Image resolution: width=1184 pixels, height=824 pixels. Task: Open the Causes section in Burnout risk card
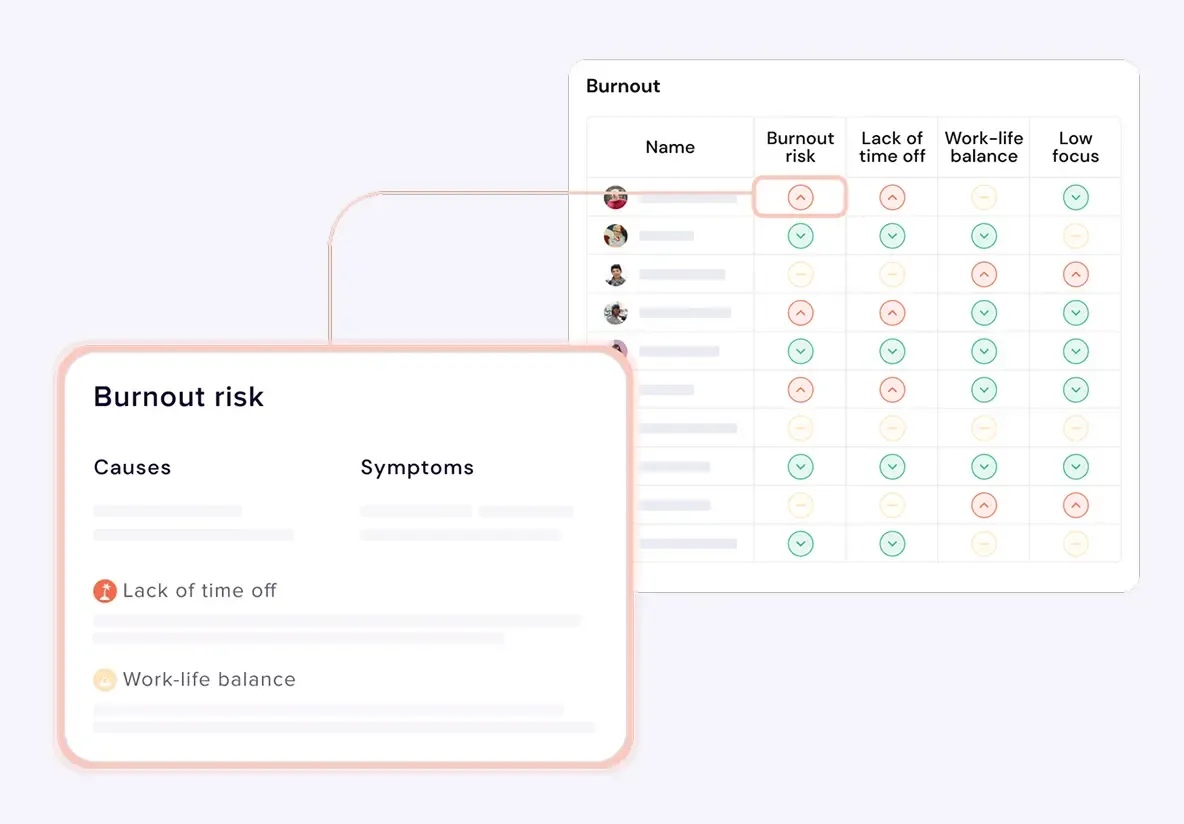(132, 468)
